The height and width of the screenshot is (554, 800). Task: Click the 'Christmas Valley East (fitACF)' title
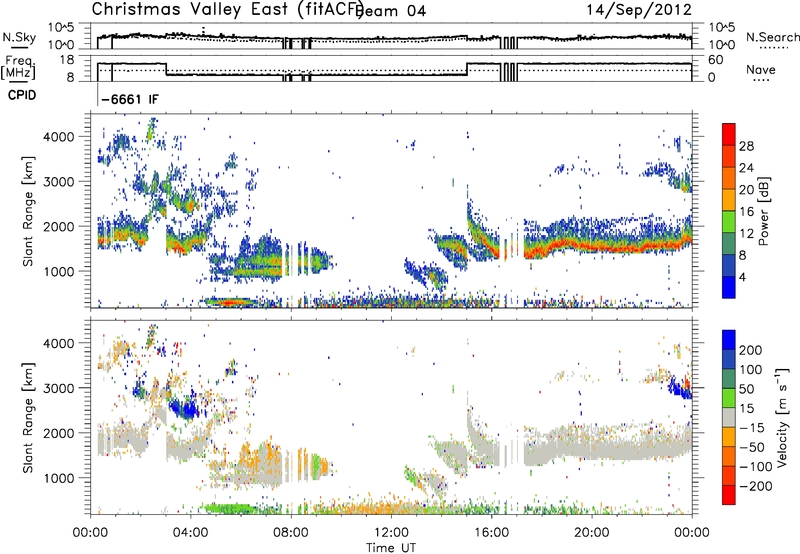[x=228, y=9]
